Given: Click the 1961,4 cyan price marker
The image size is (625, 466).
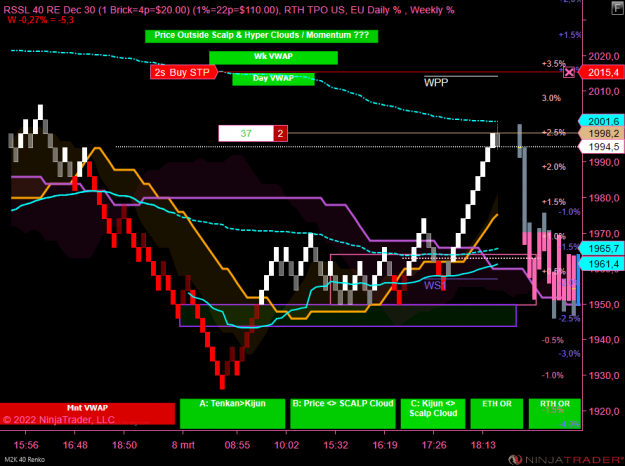Looking at the screenshot, I should coord(601,263).
